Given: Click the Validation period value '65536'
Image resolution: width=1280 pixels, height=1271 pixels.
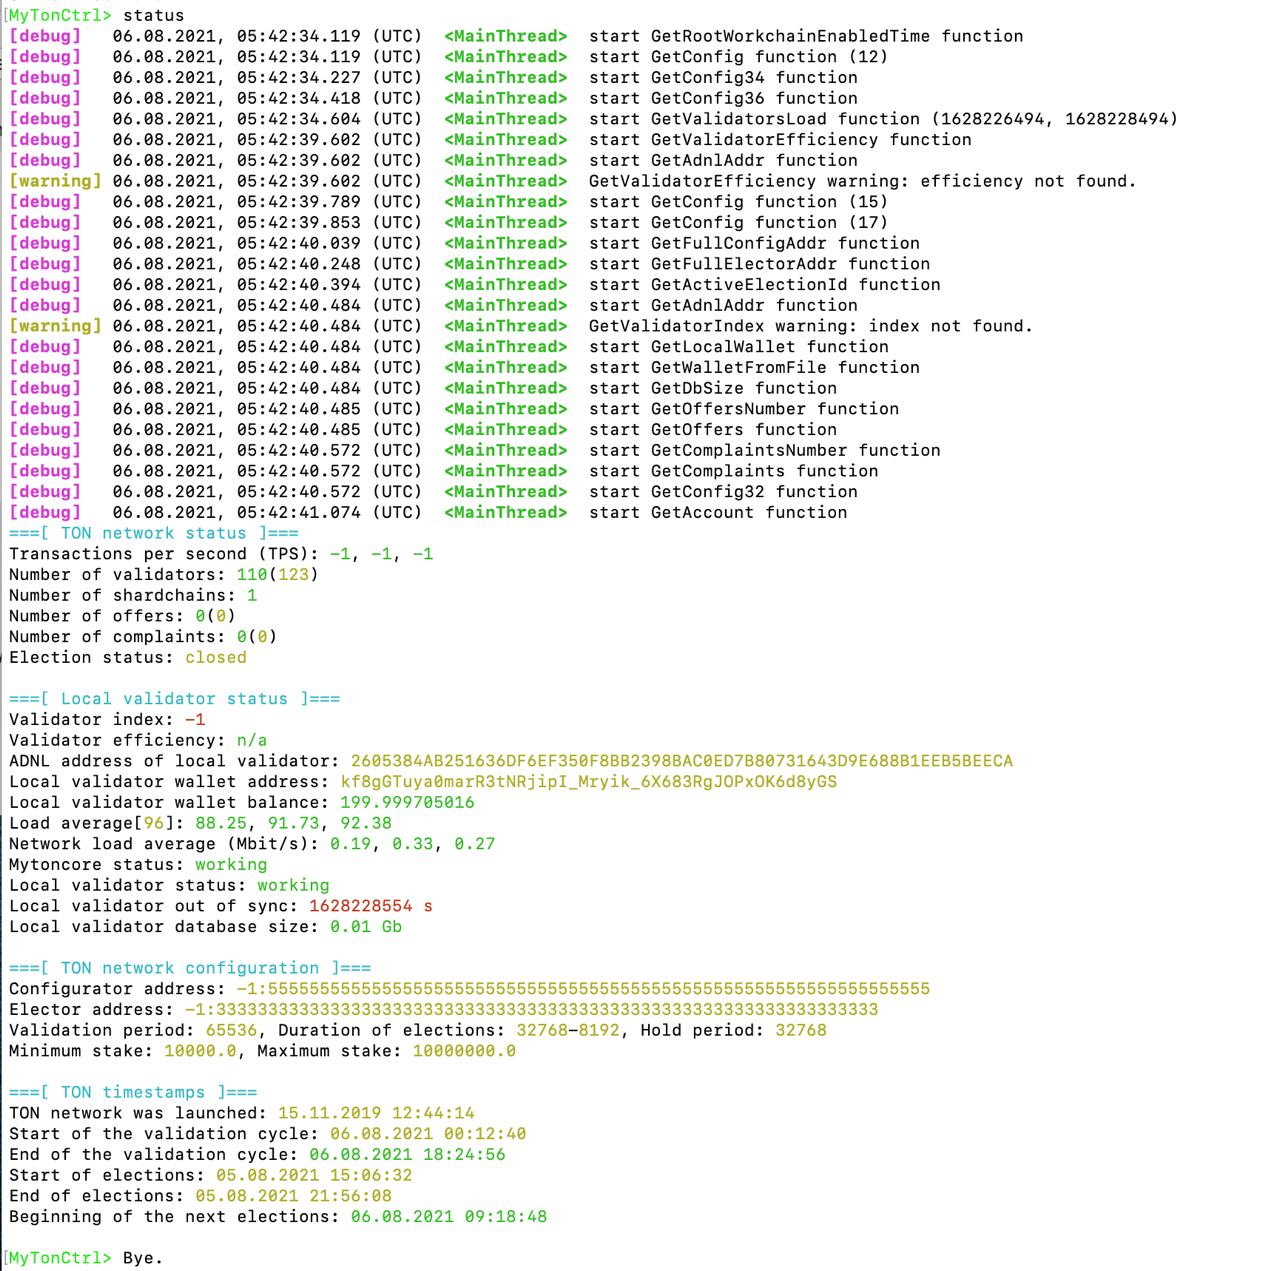Looking at the screenshot, I should (231, 1030).
